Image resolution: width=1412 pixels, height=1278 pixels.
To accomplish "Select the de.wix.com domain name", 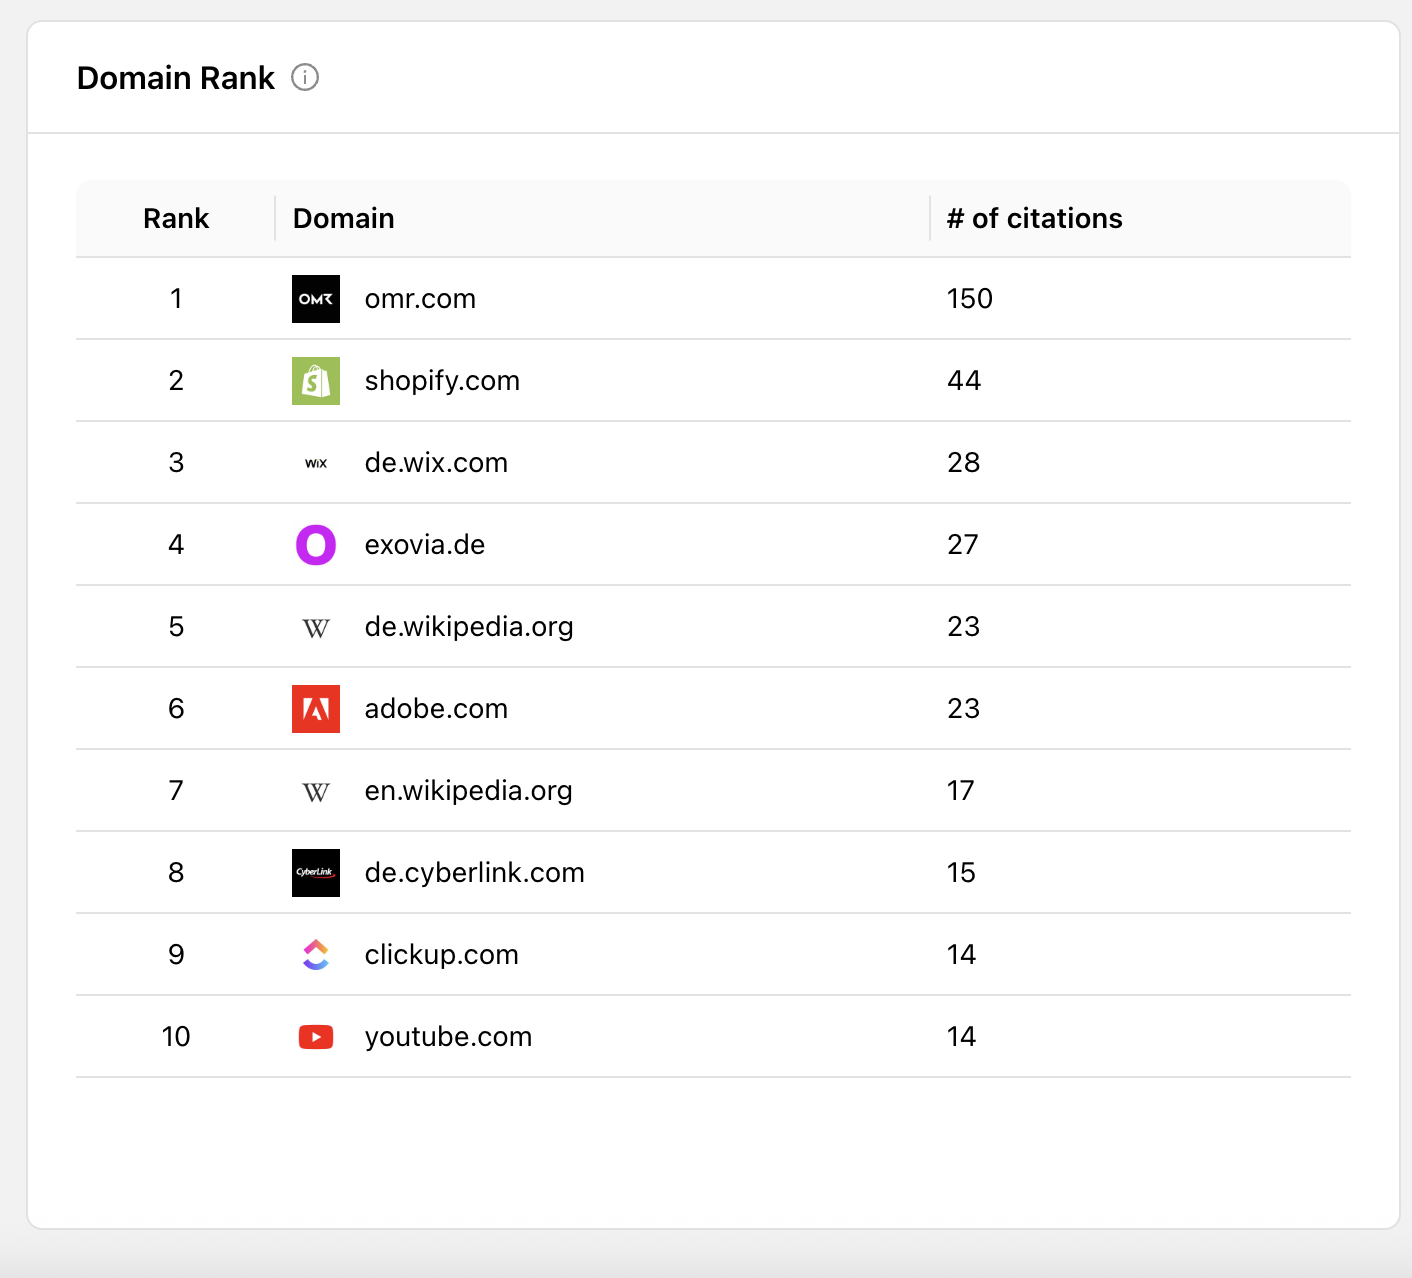I will 436,463.
